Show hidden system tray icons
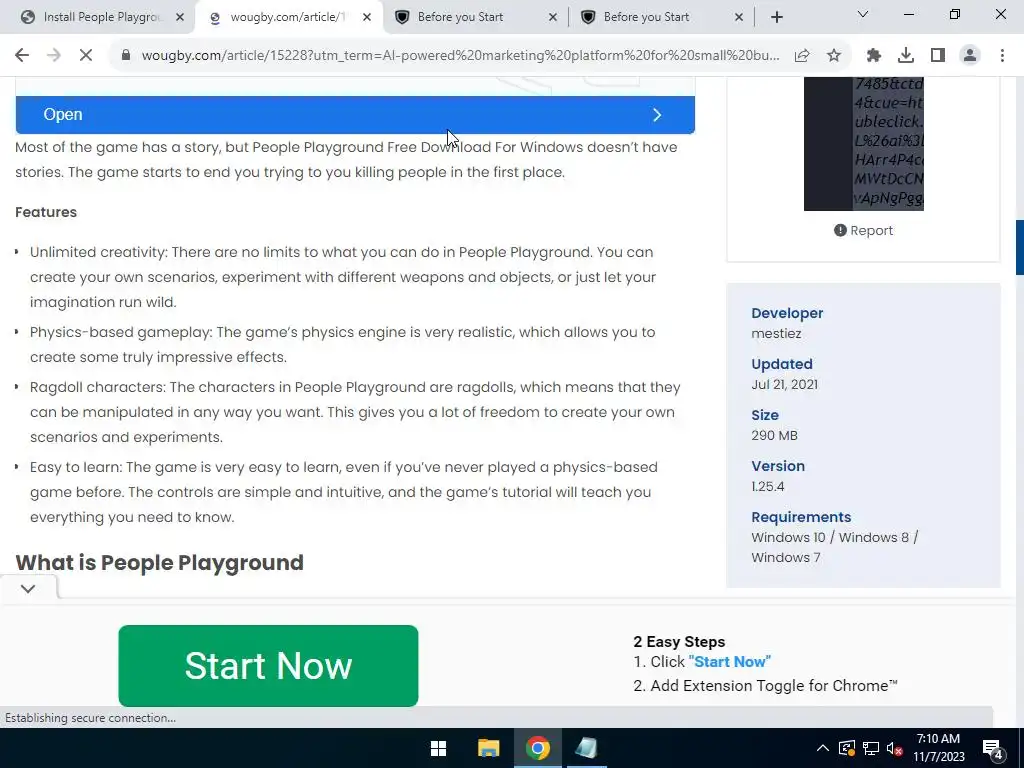The width and height of the screenshot is (1024, 768). [823, 748]
